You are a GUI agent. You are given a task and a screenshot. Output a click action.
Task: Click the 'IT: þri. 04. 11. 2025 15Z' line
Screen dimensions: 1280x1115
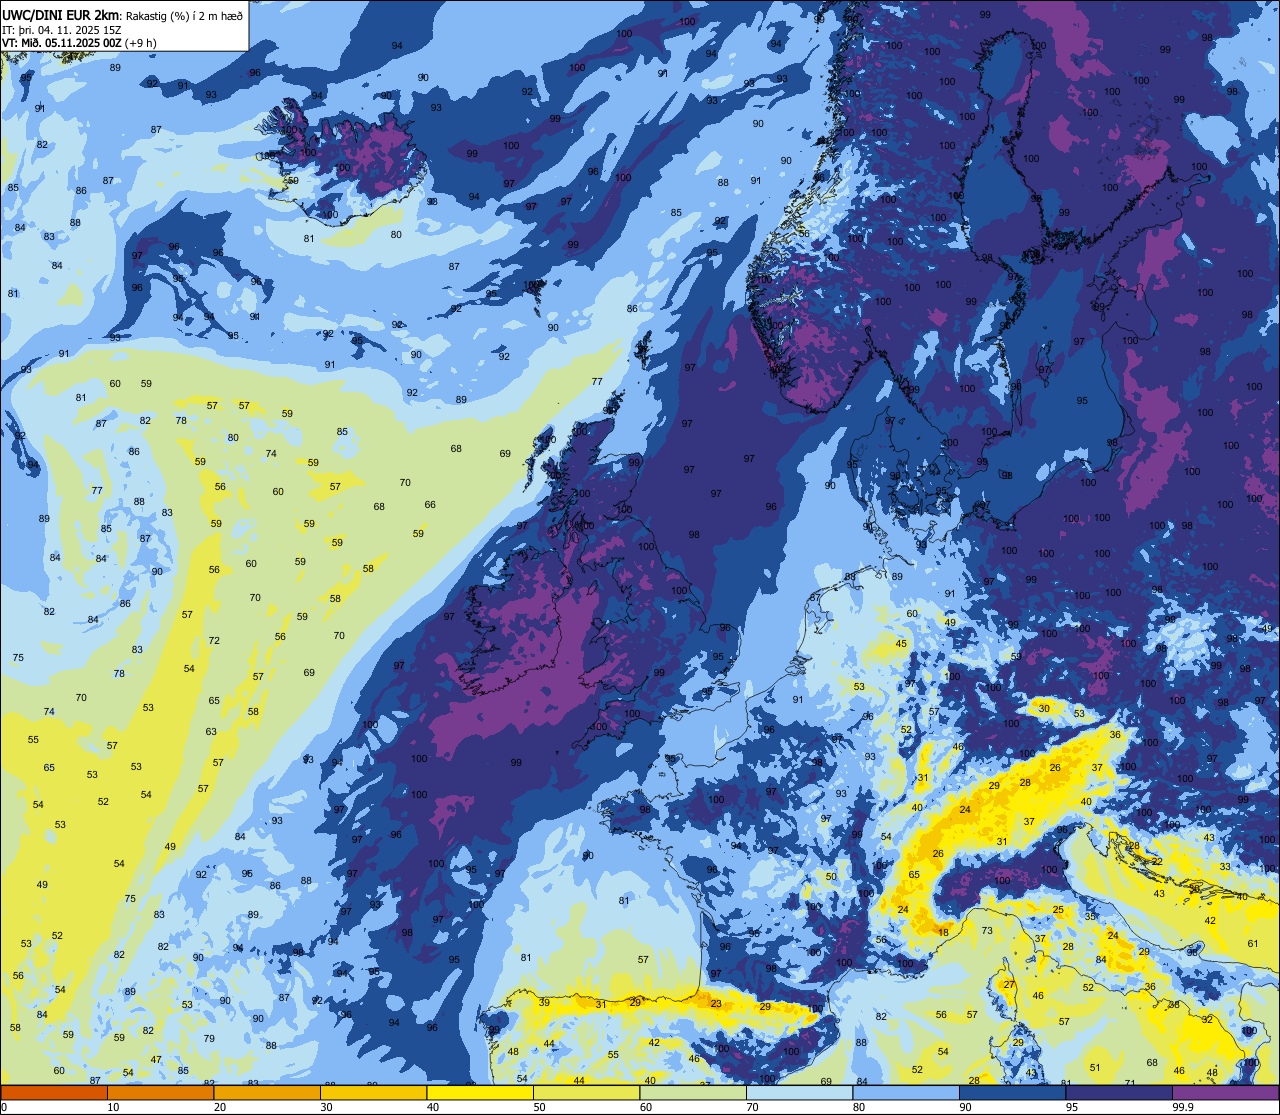pyautogui.click(x=62, y=29)
